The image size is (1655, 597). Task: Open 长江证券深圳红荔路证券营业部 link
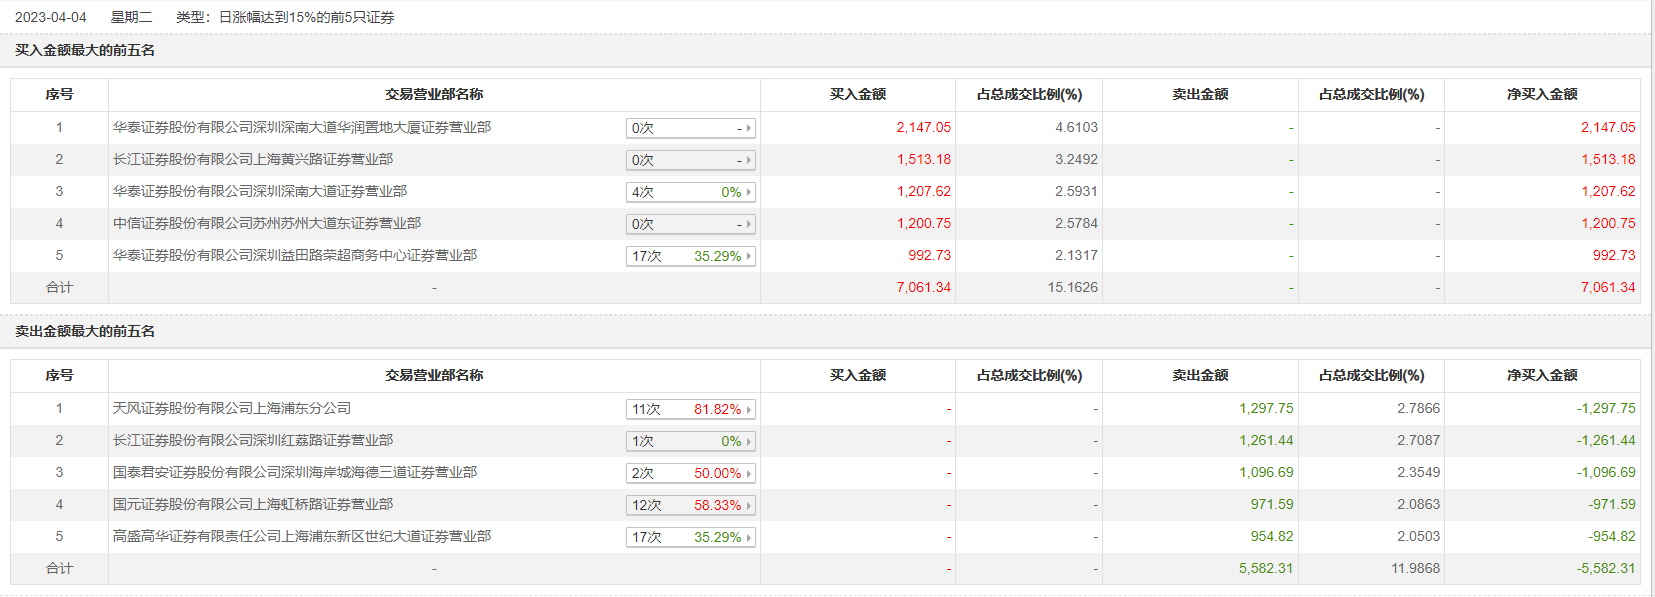pyautogui.click(x=253, y=441)
